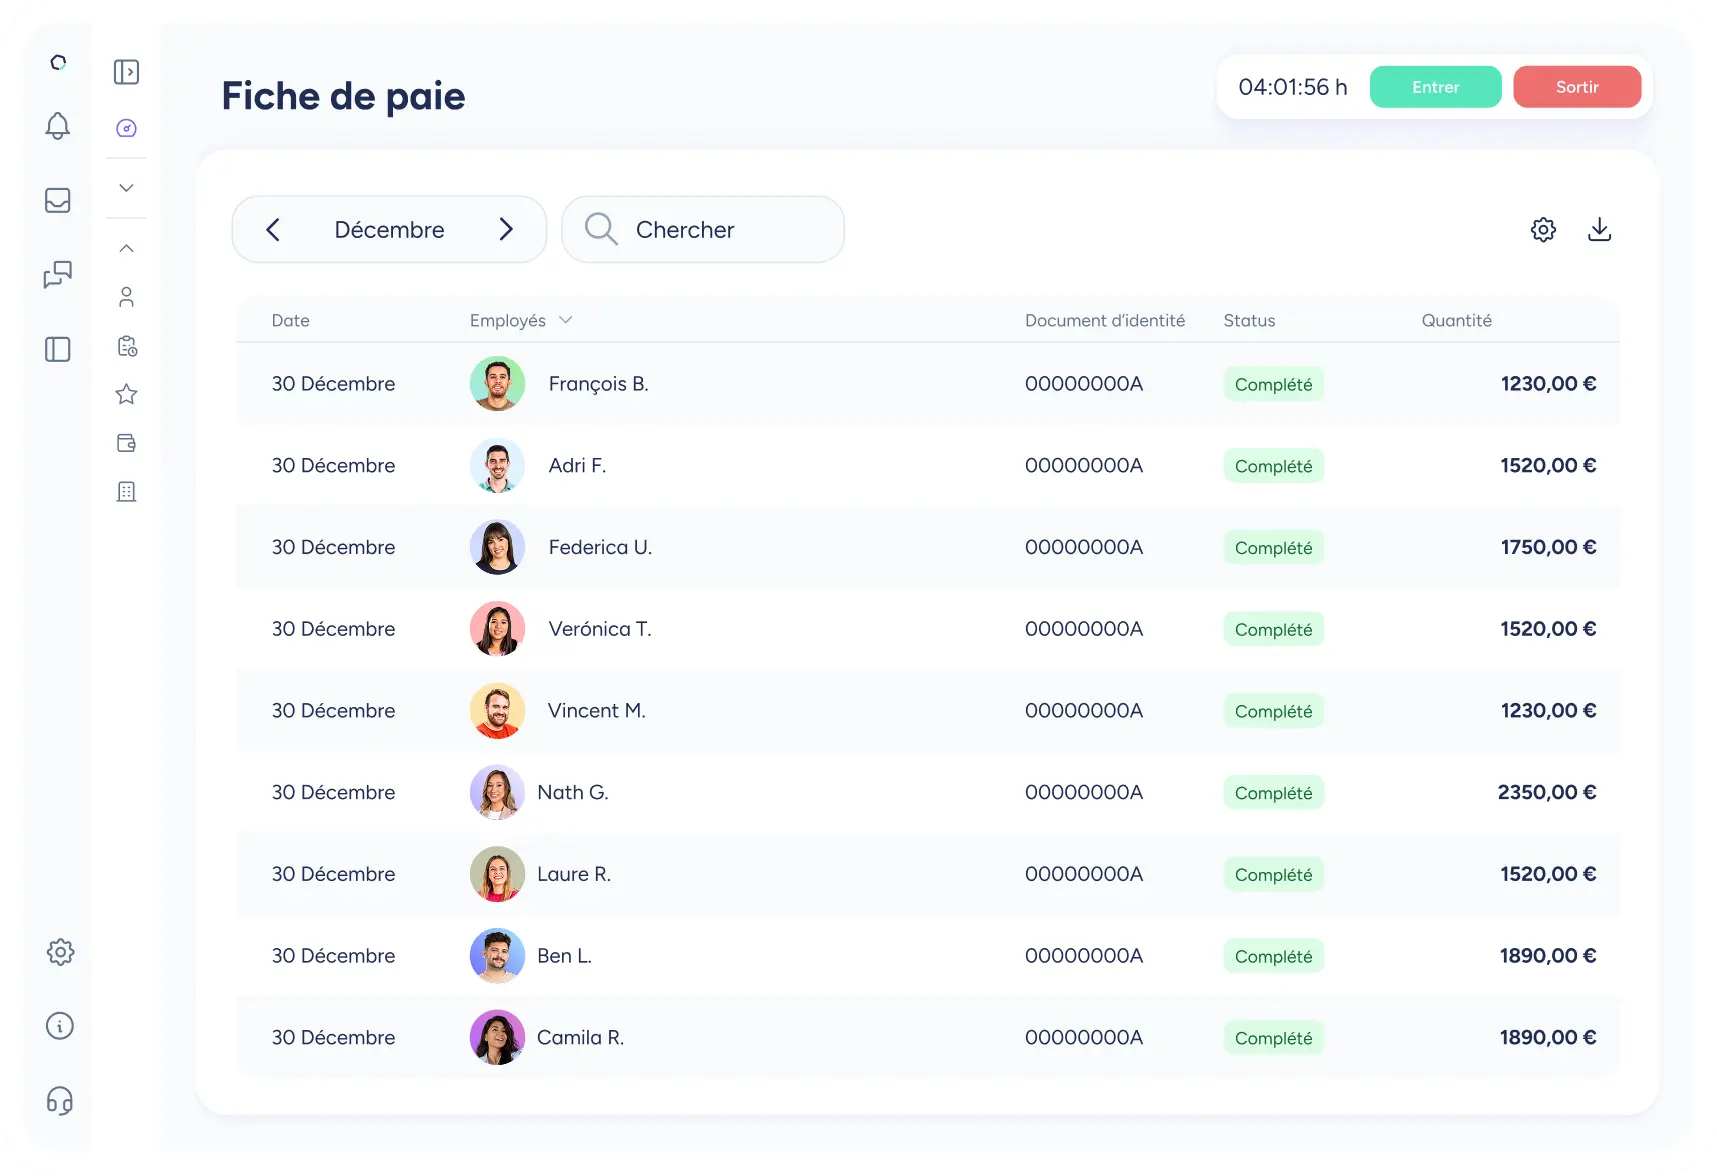Open the wallet icon in sidebar
This screenshot has width=1717, height=1176.
click(x=126, y=443)
